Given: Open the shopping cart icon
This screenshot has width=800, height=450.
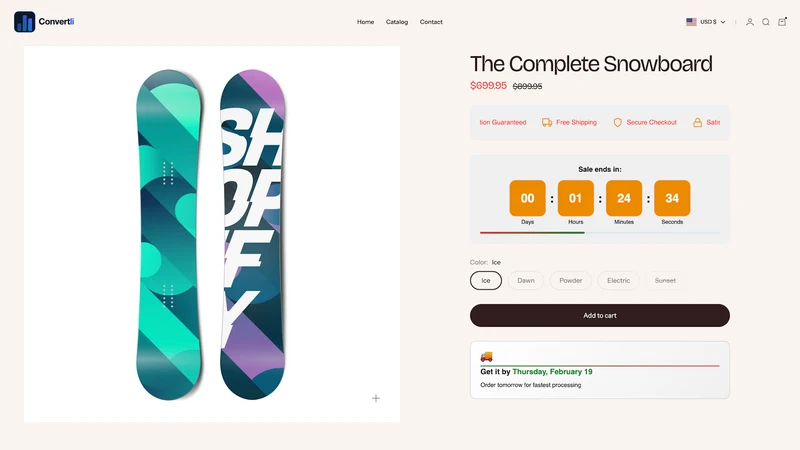Looking at the screenshot, I should (x=782, y=21).
